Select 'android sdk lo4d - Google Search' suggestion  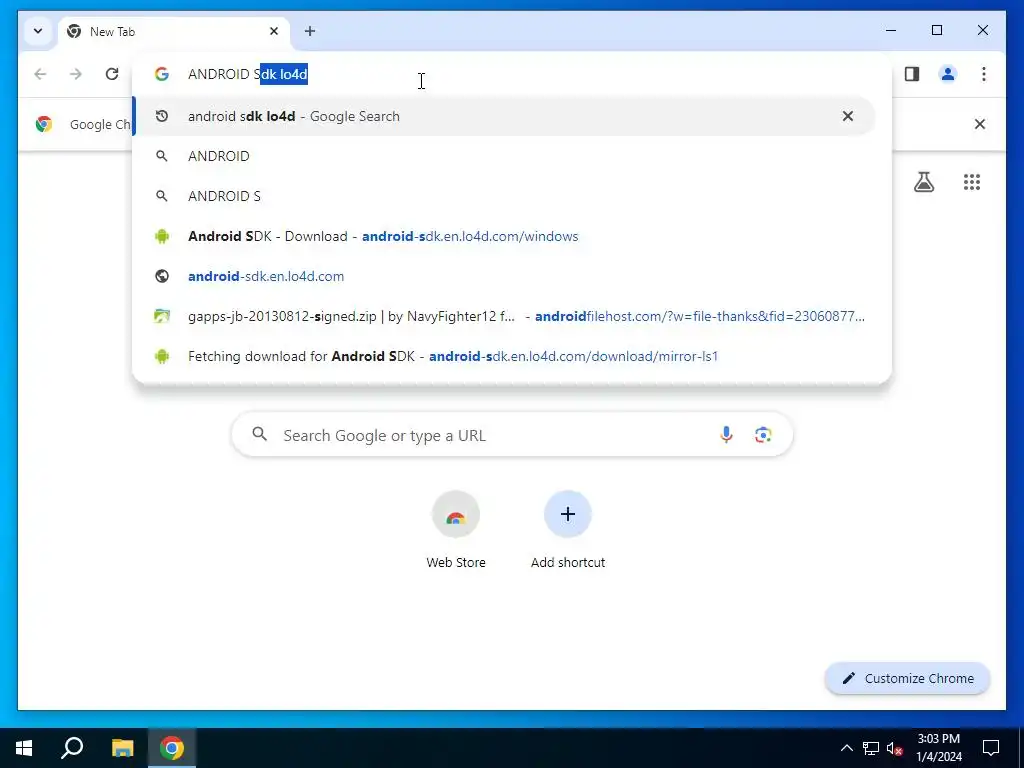click(504, 116)
